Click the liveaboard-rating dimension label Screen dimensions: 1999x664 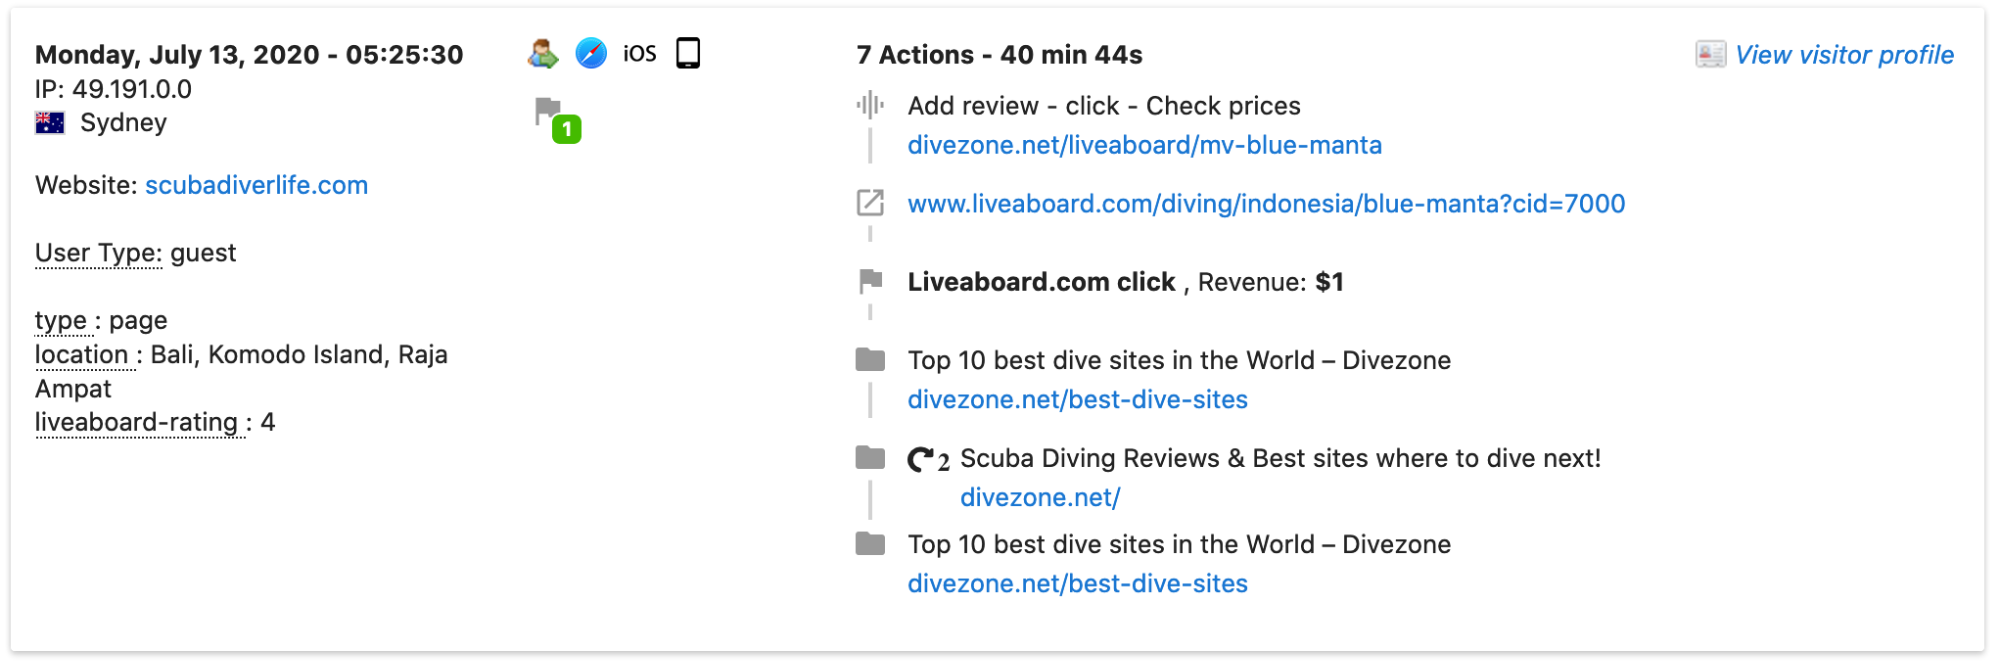coord(137,423)
